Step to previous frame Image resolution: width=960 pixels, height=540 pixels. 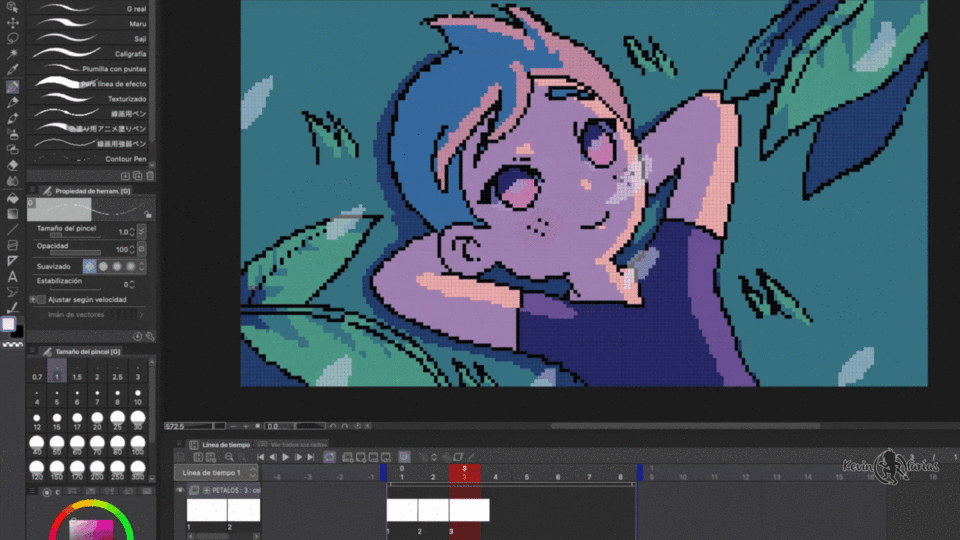coord(273,457)
